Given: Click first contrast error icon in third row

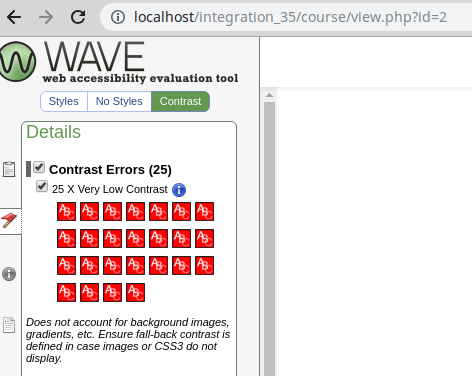Looking at the screenshot, I should [66, 265].
